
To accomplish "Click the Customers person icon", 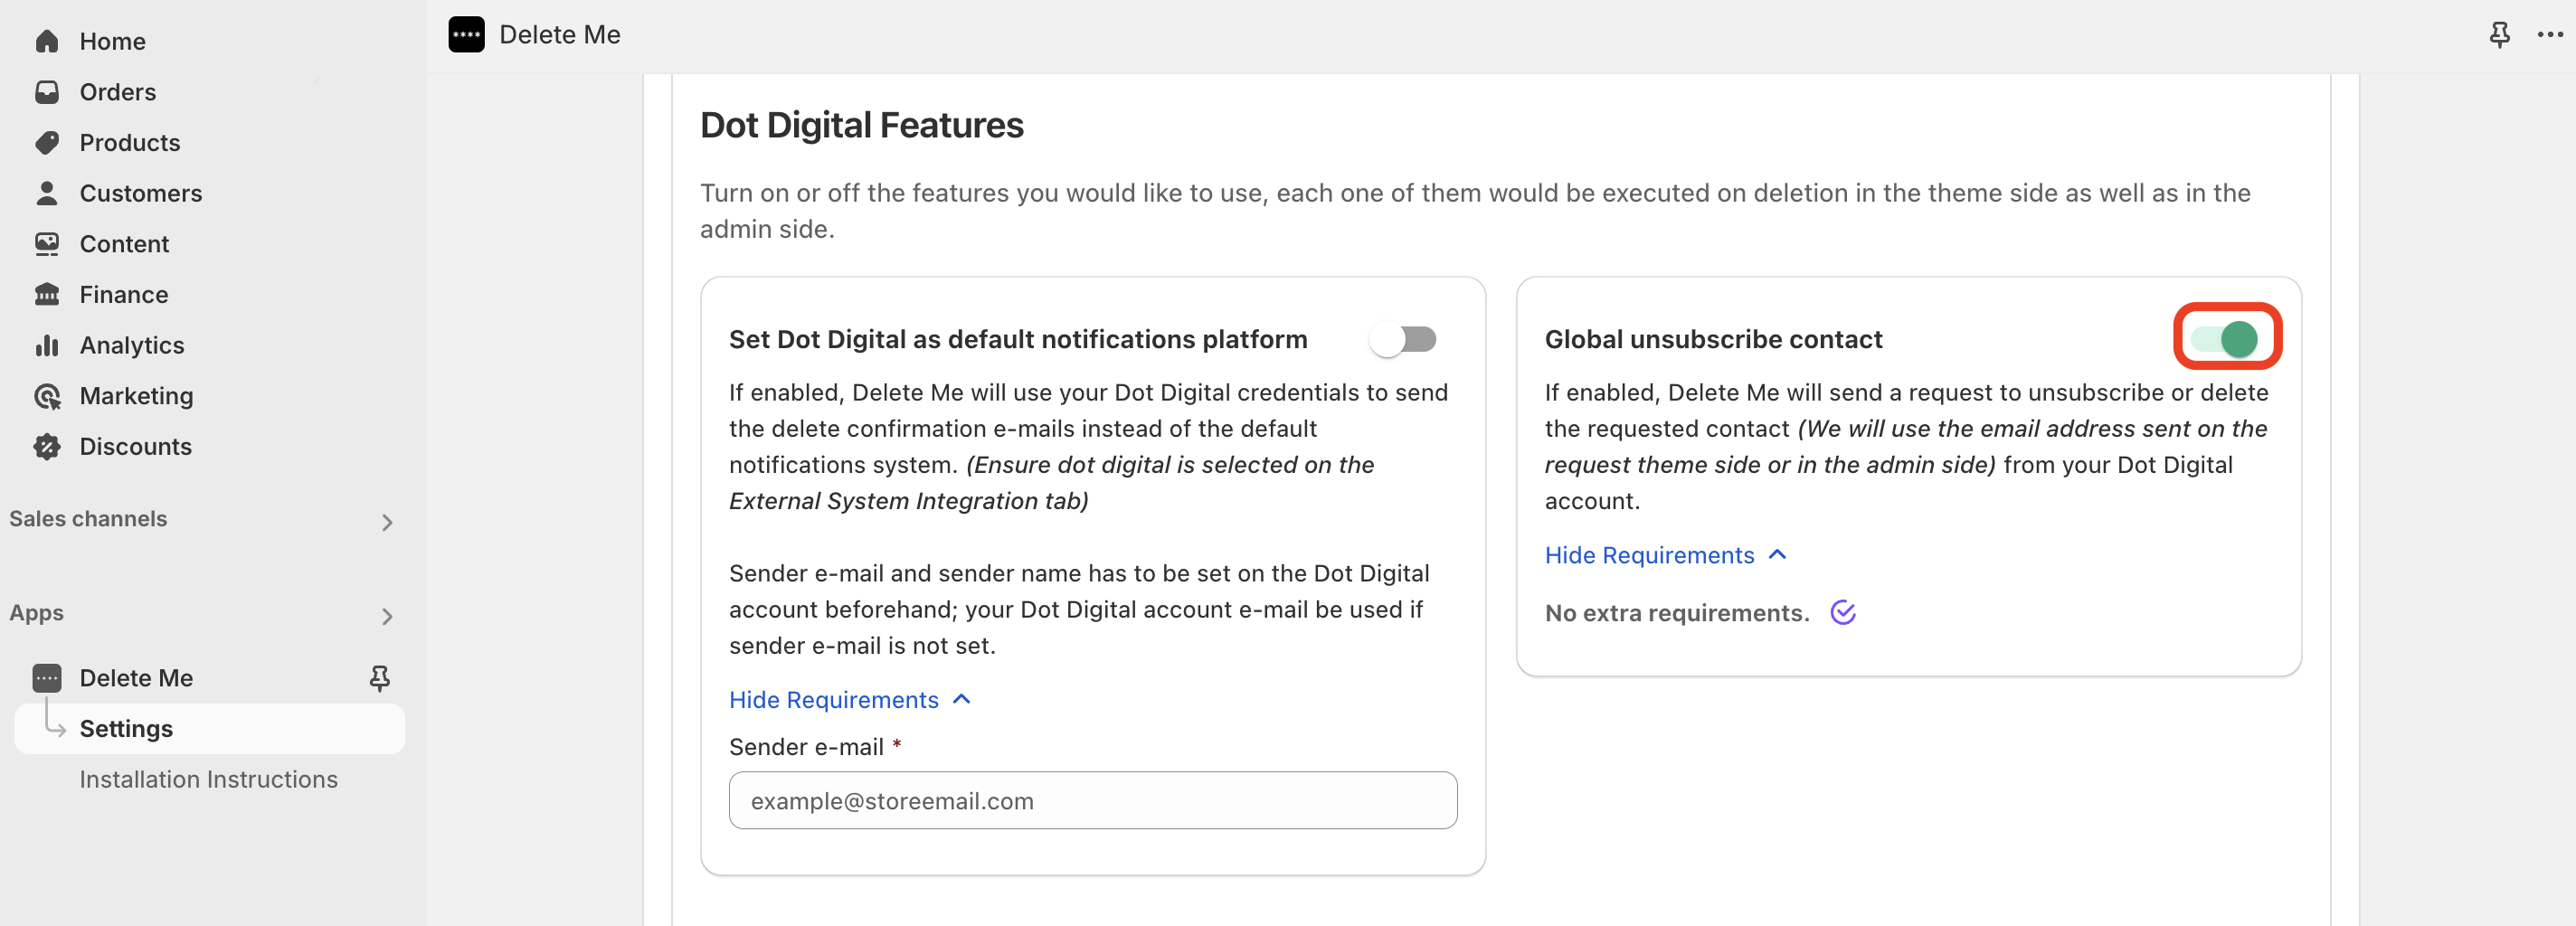I will (x=47, y=193).
